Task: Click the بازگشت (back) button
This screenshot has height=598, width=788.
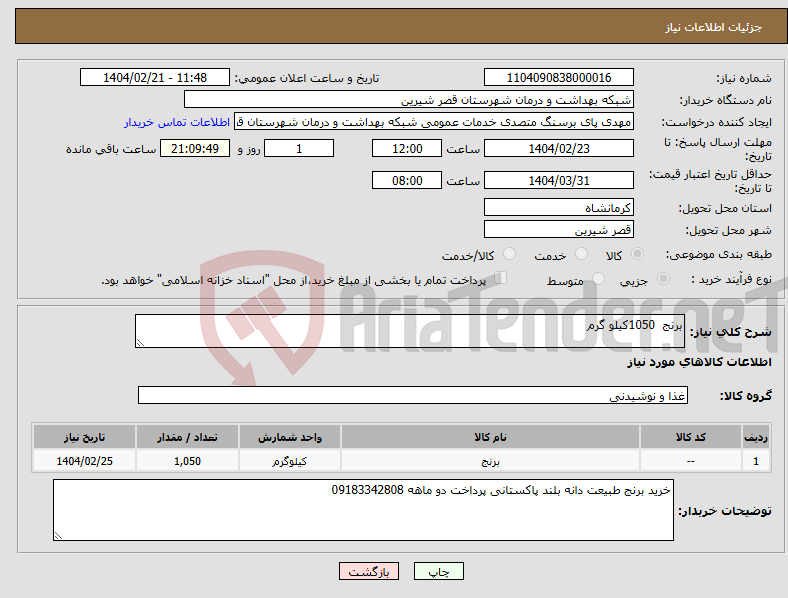Action: tap(369, 571)
